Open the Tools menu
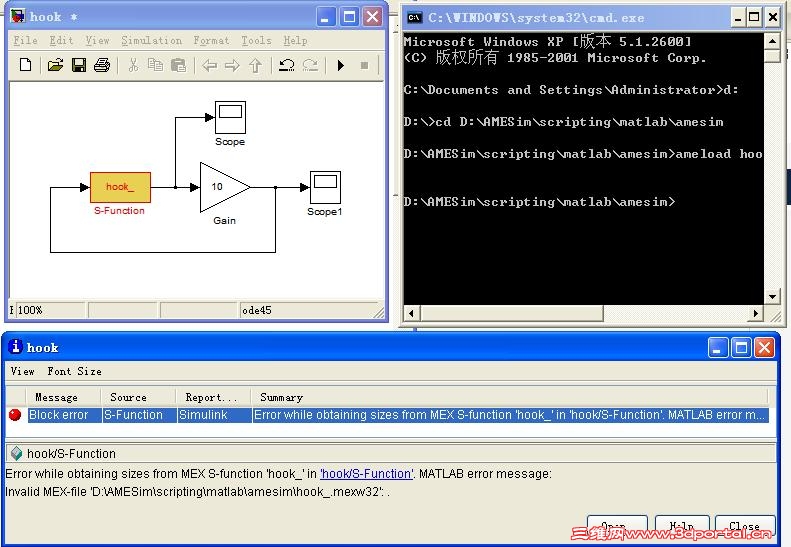 coord(256,40)
